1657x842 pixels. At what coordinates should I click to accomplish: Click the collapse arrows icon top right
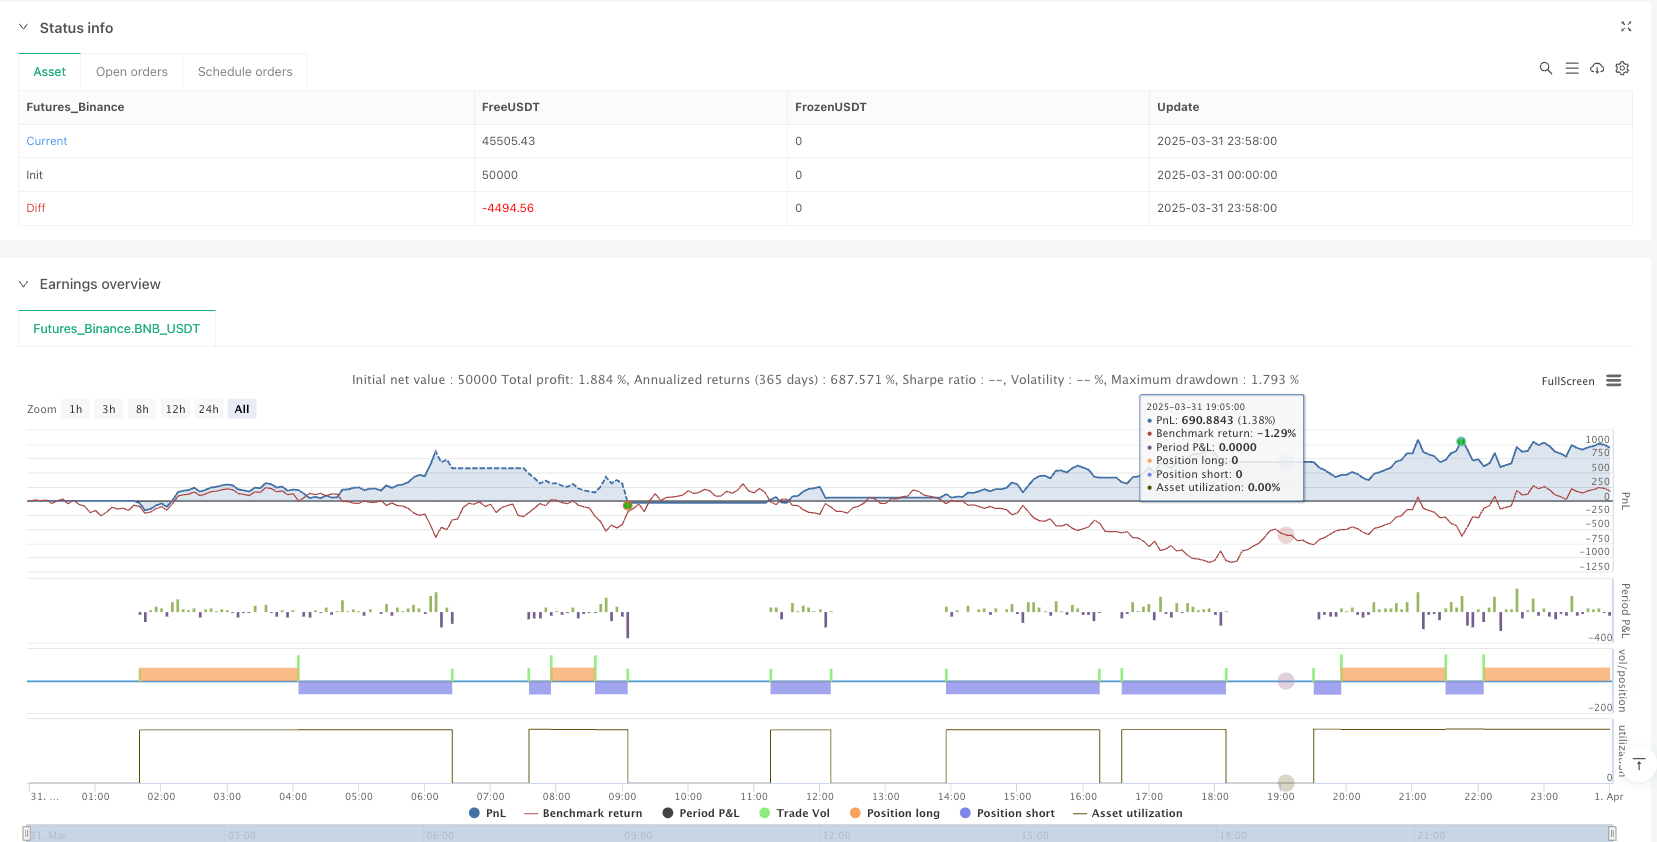(x=1626, y=27)
